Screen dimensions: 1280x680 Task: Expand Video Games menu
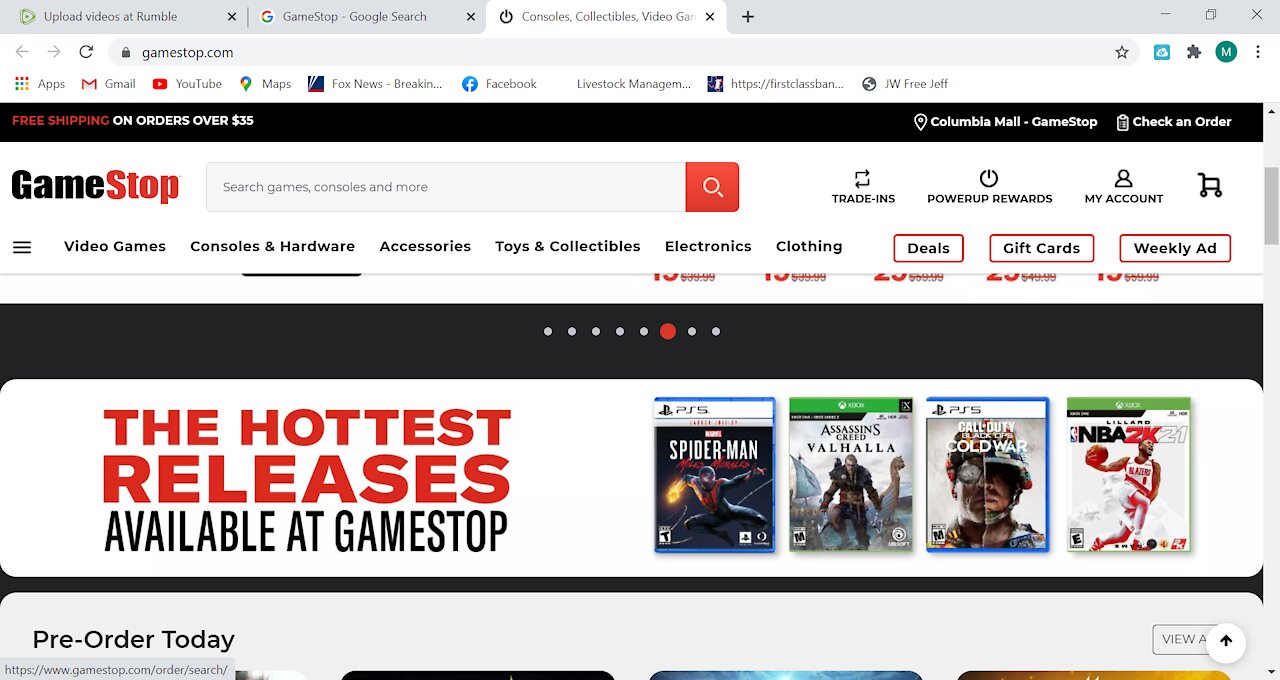point(115,246)
